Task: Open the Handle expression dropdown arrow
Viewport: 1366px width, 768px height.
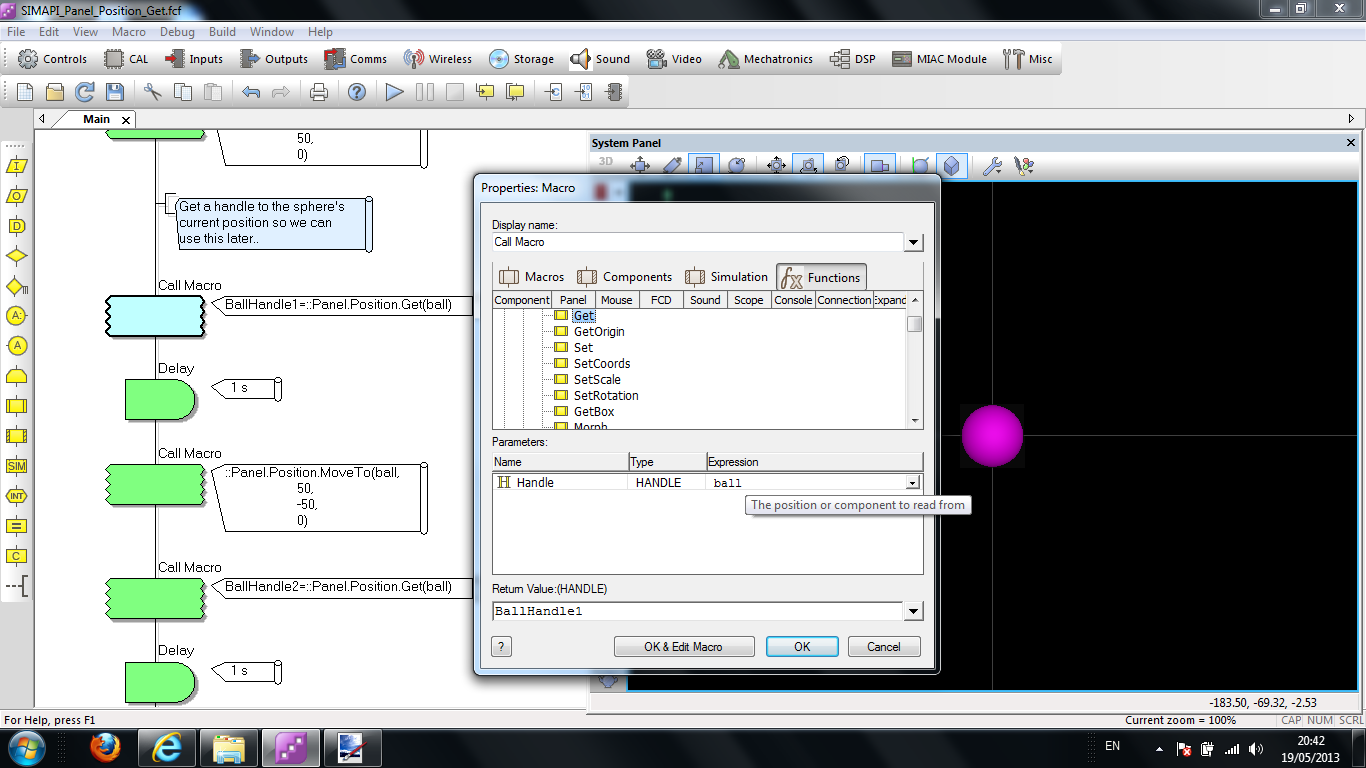Action: [x=913, y=483]
